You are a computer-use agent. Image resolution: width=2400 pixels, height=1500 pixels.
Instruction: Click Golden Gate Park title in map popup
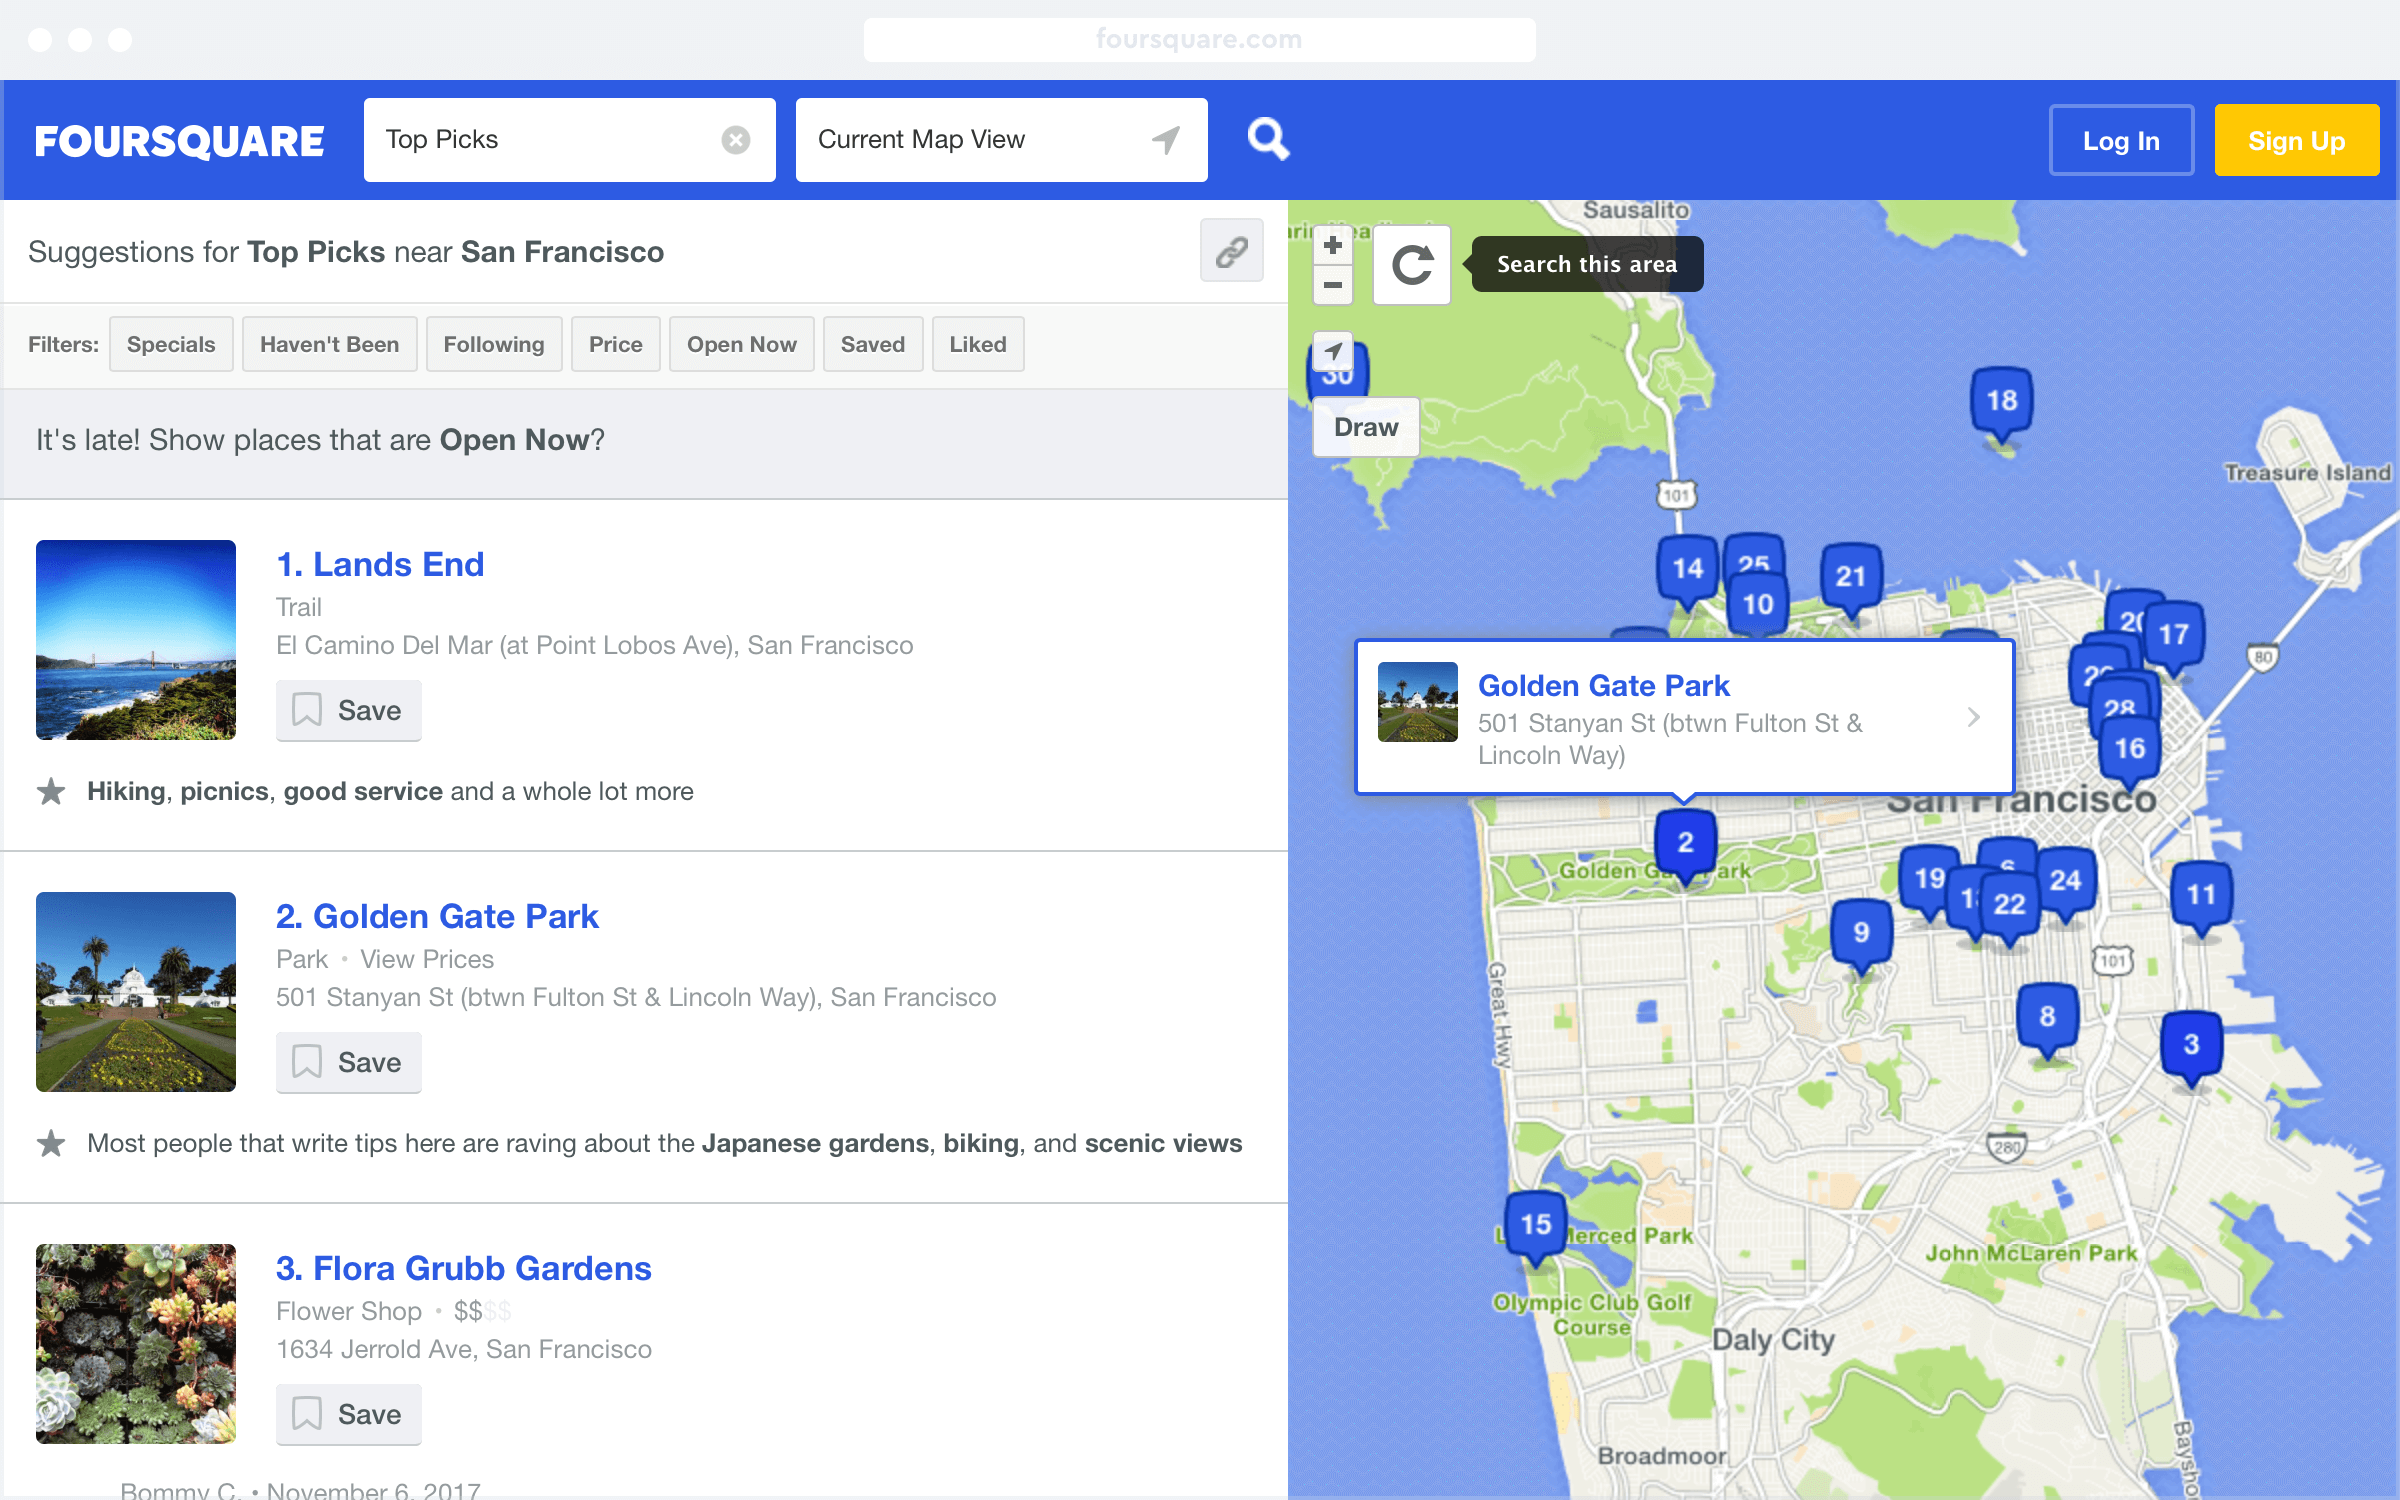[x=1604, y=686]
